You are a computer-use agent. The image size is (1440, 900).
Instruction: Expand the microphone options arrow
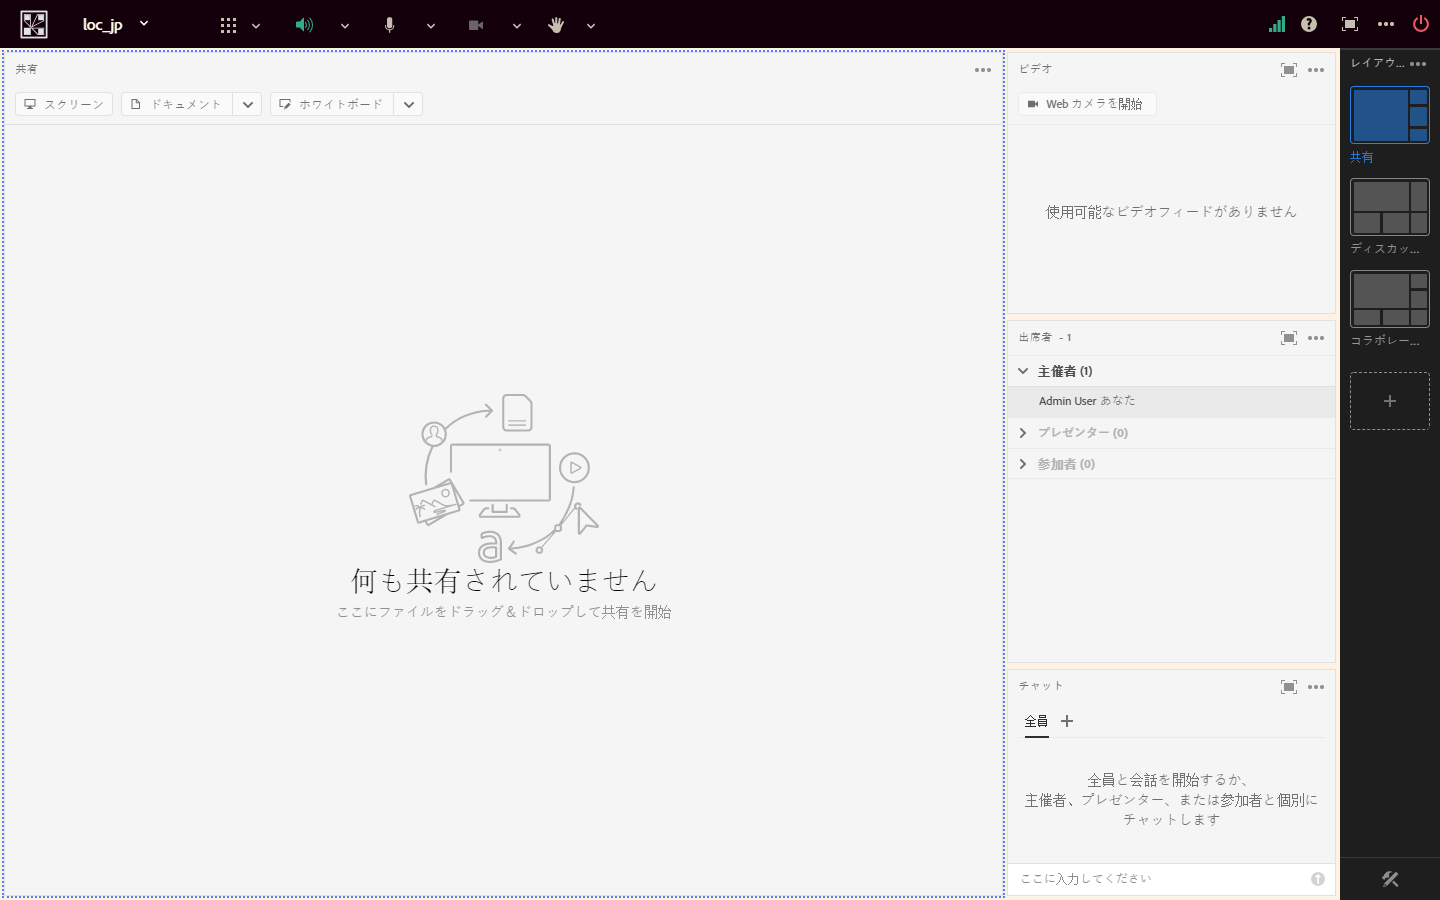click(x=431, y=26)
